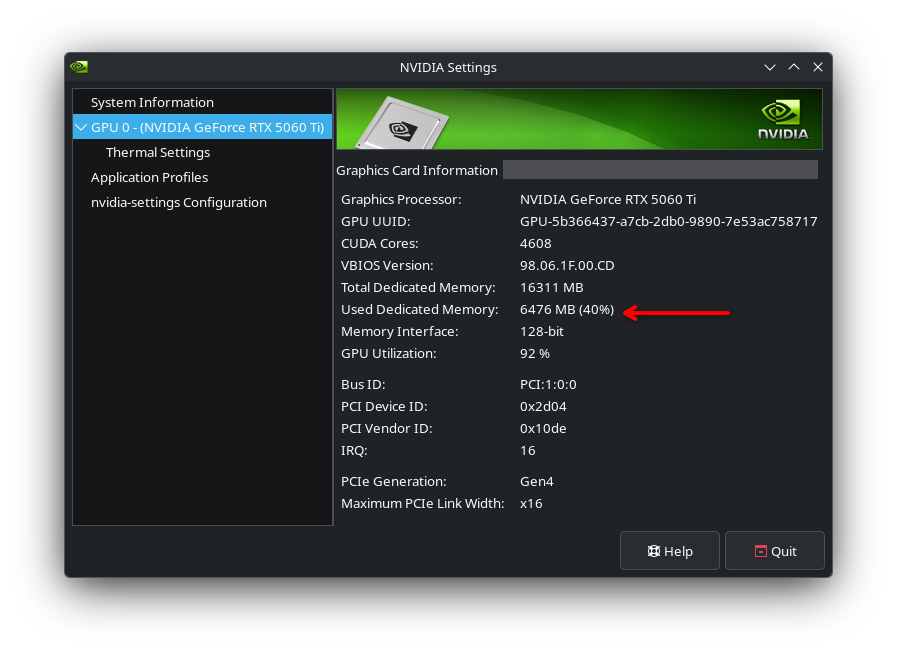Open System Information page
Image resolution: width=897 pixels, height=654 pixels.
point(152,102)
